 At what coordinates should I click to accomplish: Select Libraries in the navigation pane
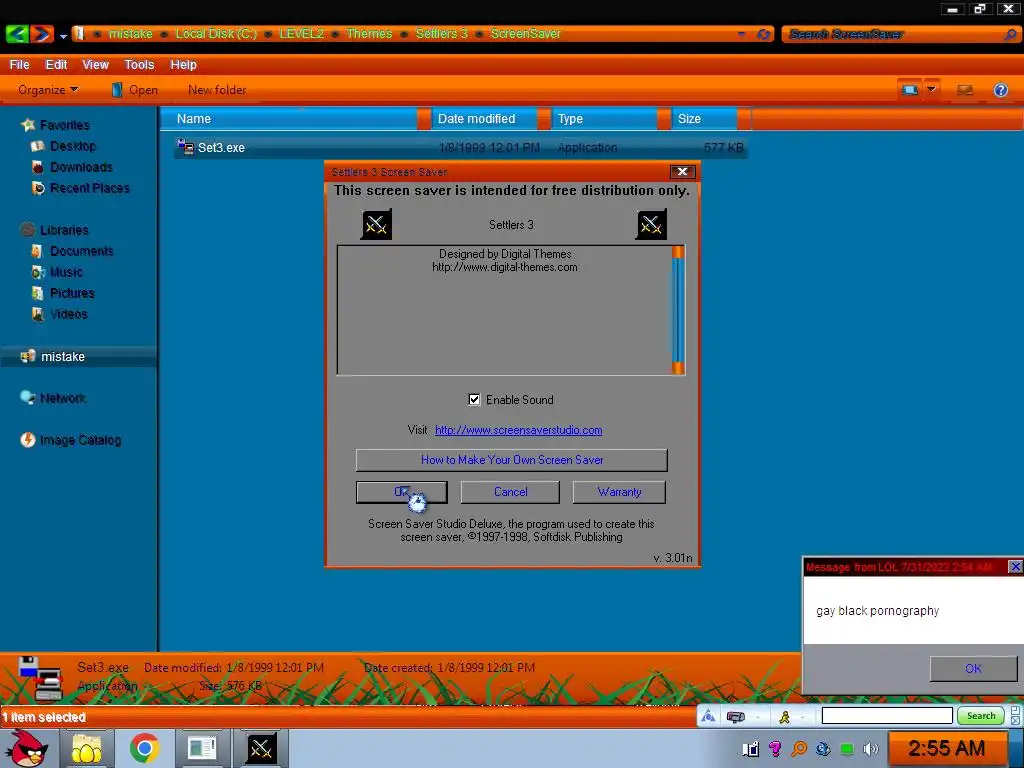tap(64, 230)
